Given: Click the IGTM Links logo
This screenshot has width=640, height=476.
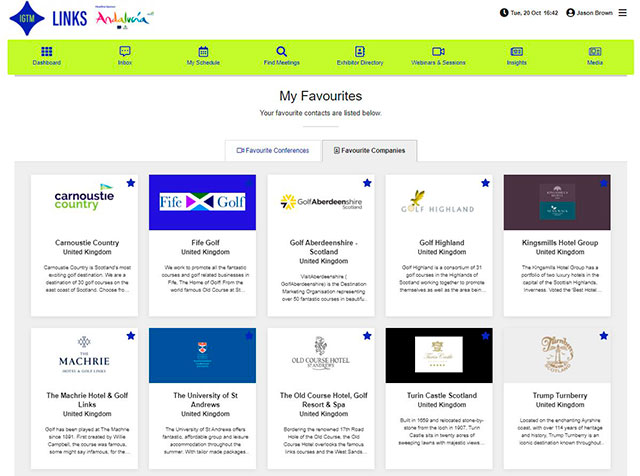Looking at the screenshot, I should click(48, 18).
